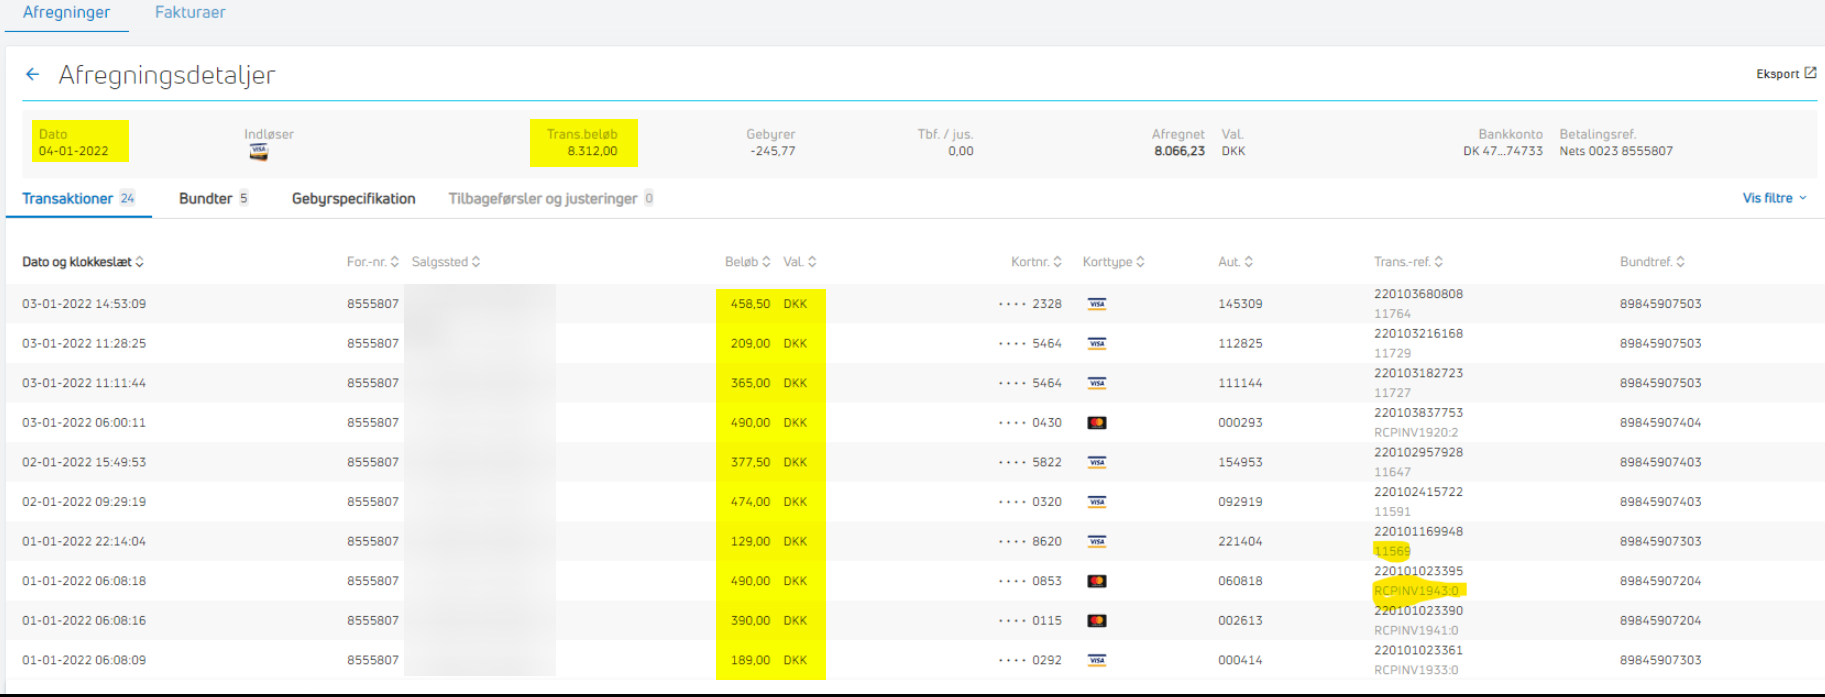Sort by Bundtref. column header

[1652, 262]
